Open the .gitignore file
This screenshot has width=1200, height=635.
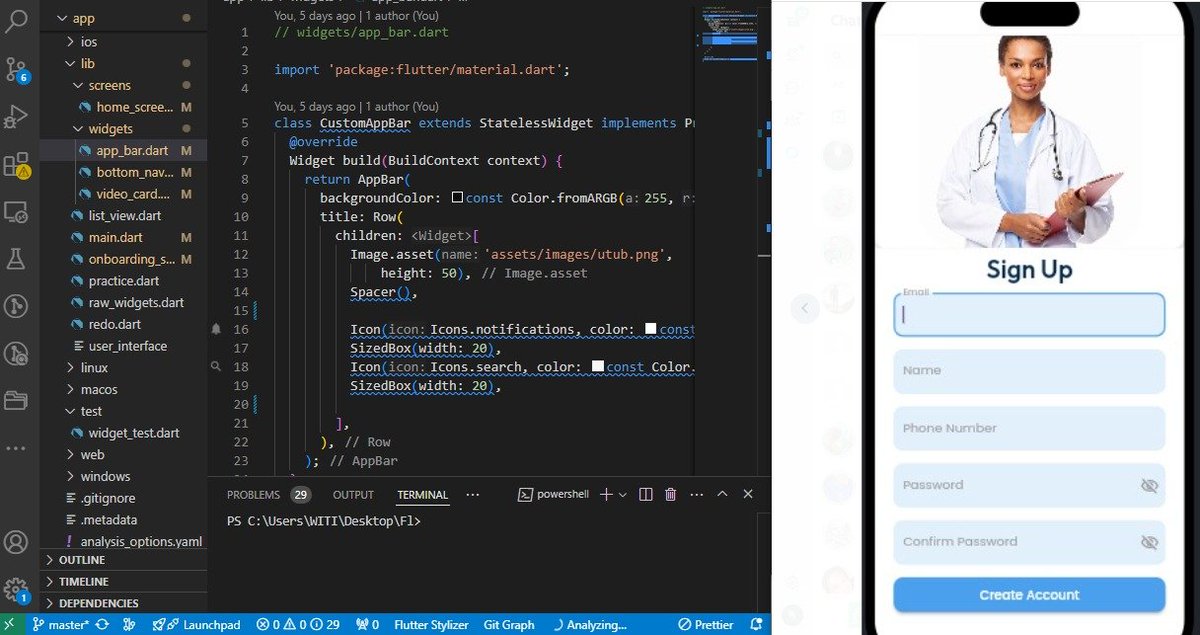pyautogui.click(x=108, y=498)
